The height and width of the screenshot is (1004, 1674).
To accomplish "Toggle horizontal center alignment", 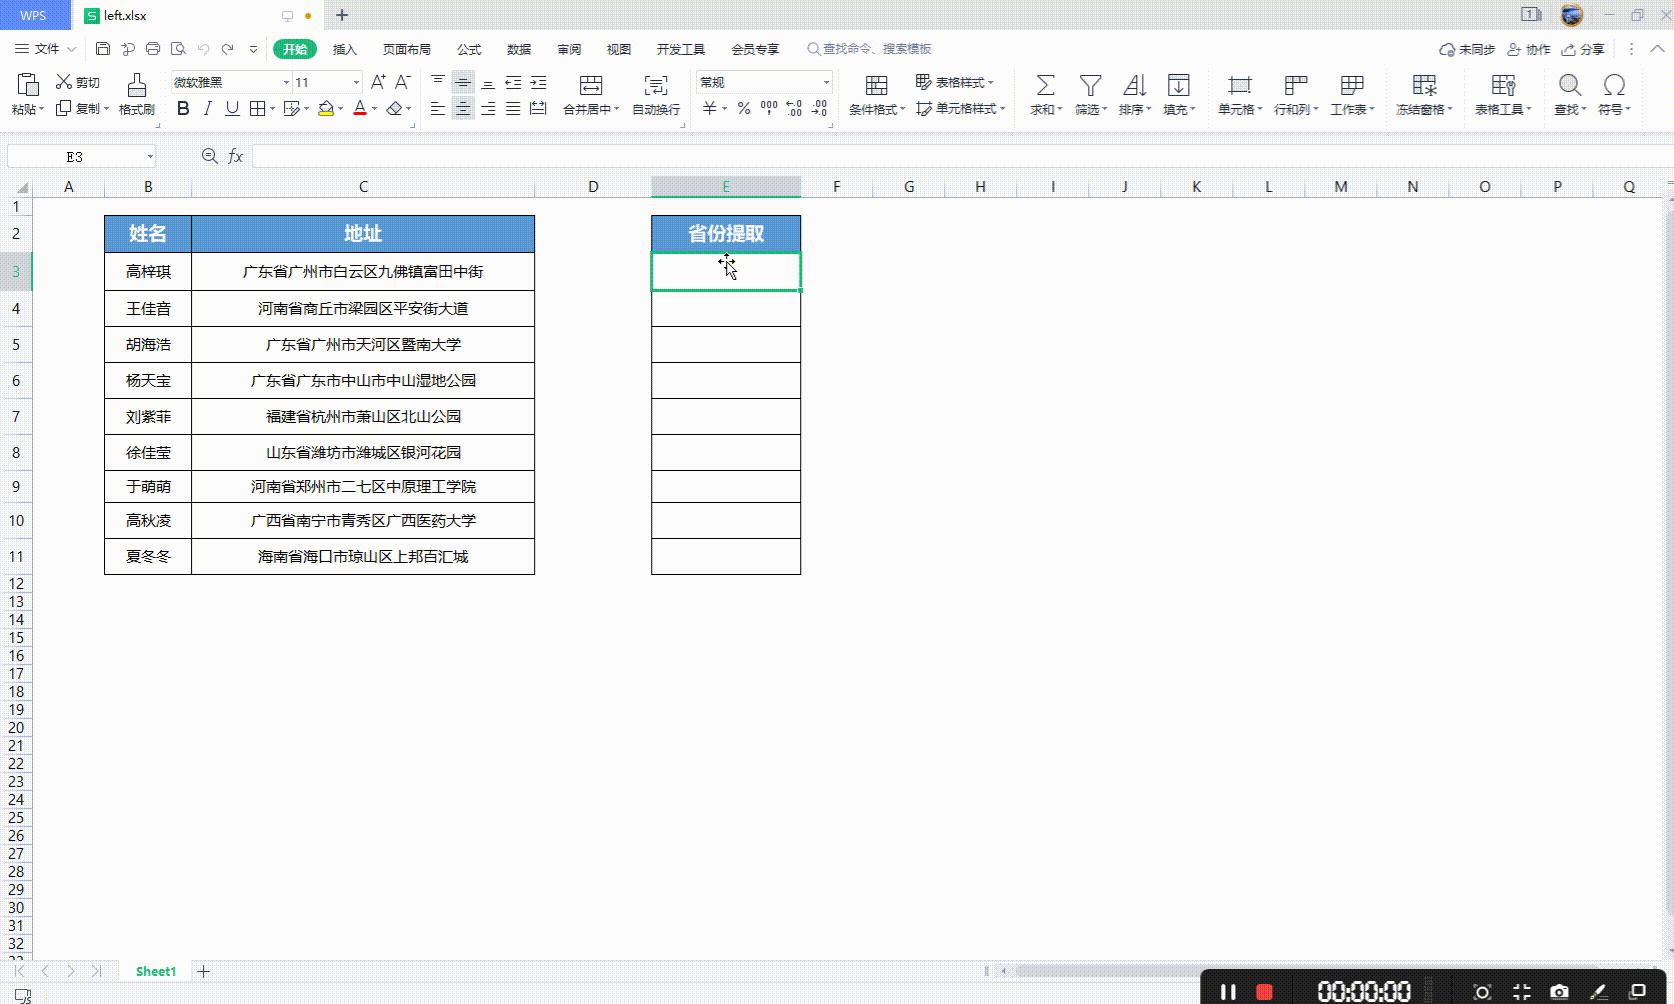I will [463, 108].
